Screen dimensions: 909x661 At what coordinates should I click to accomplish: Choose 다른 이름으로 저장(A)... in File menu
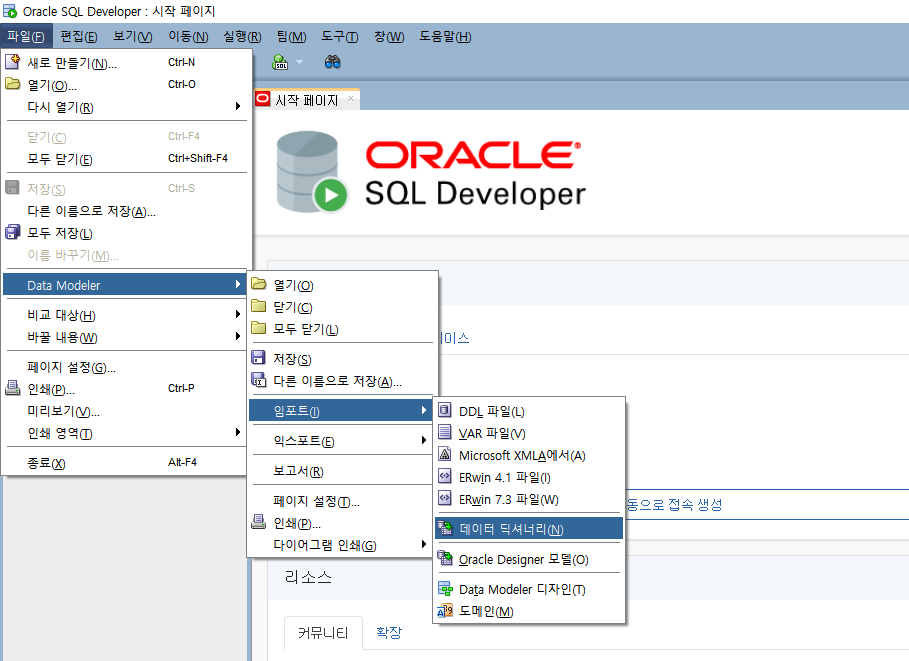(x=125, y=210)
